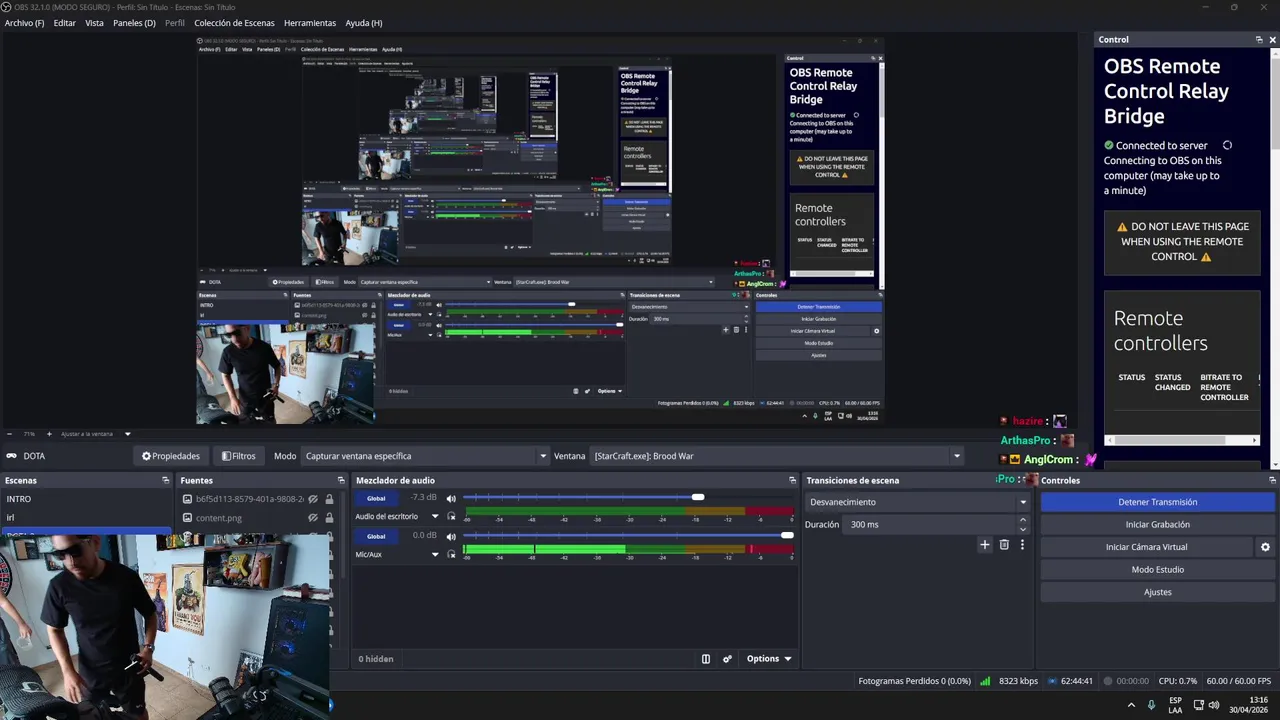Pop out the Mezclador de audio dock
This screenshot has width=1280, height=720.
tap(792, 480)
